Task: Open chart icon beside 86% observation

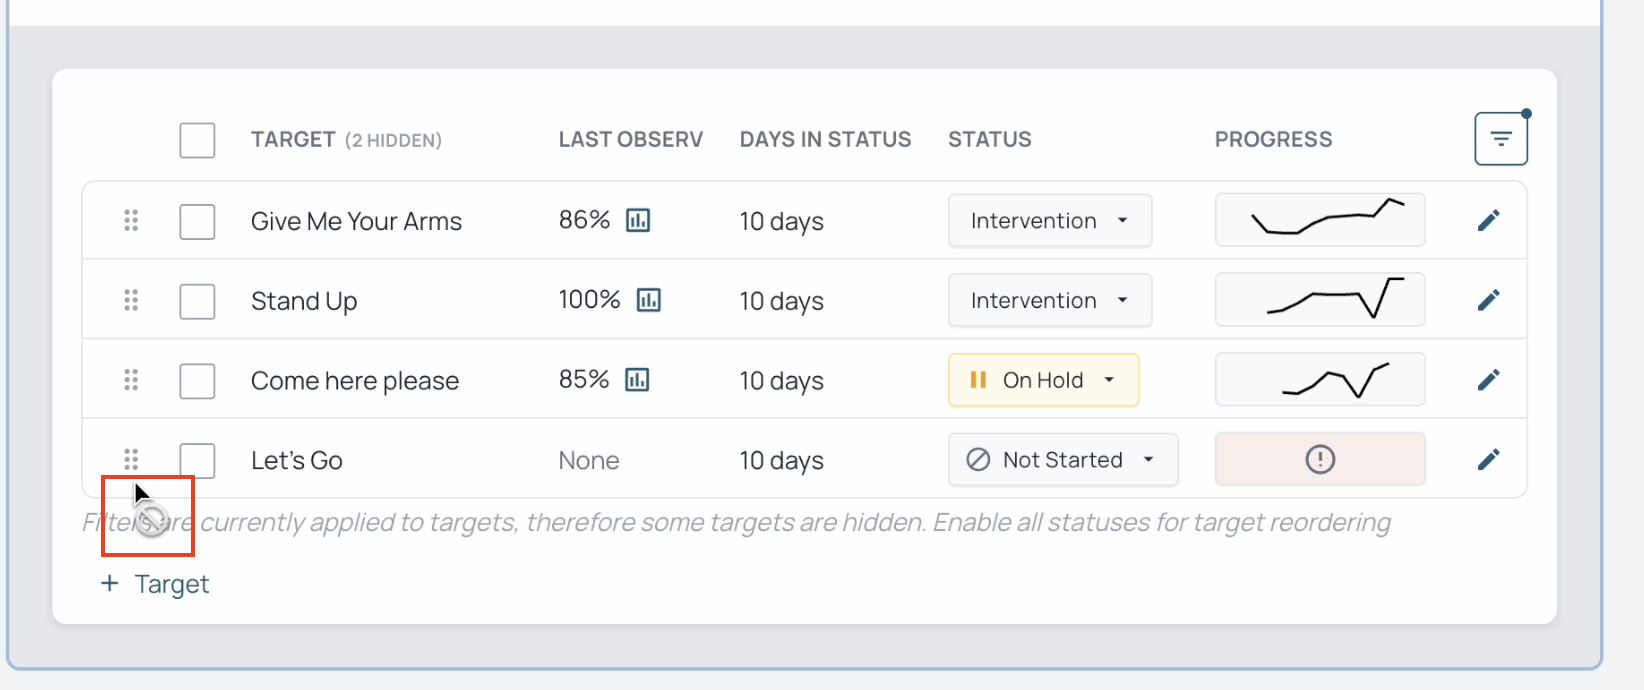Action: click(x=638, y=220)
